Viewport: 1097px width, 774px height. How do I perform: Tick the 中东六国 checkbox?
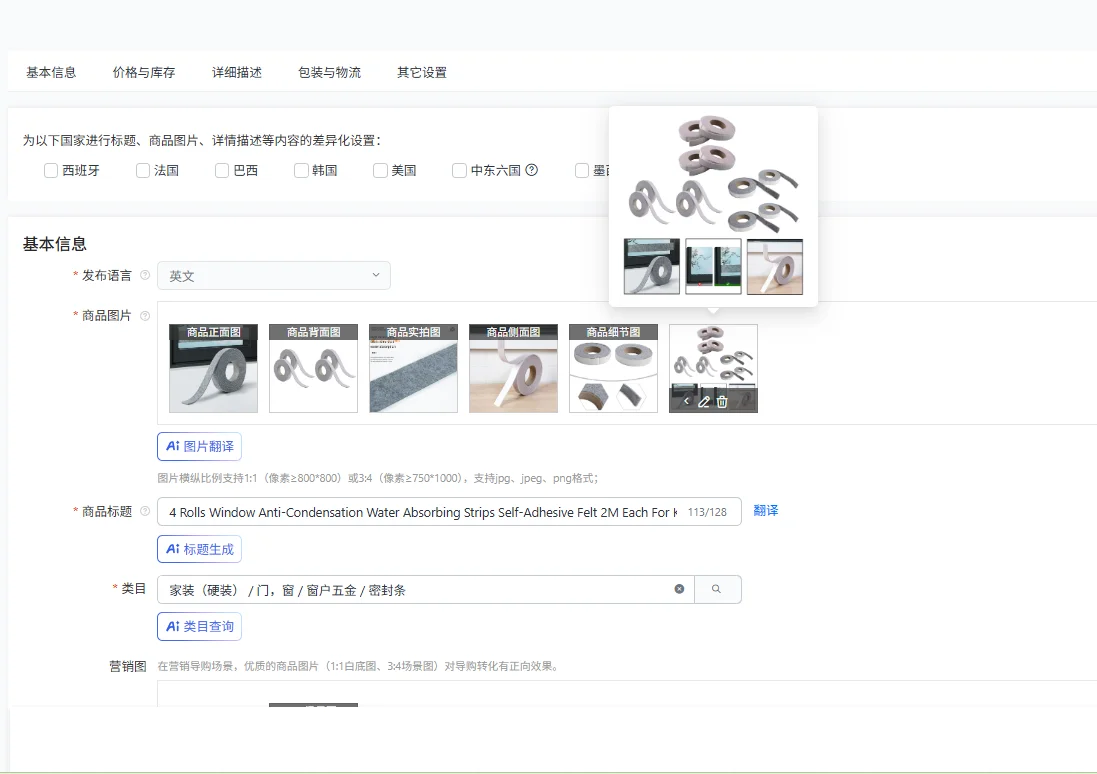point(459,170)
